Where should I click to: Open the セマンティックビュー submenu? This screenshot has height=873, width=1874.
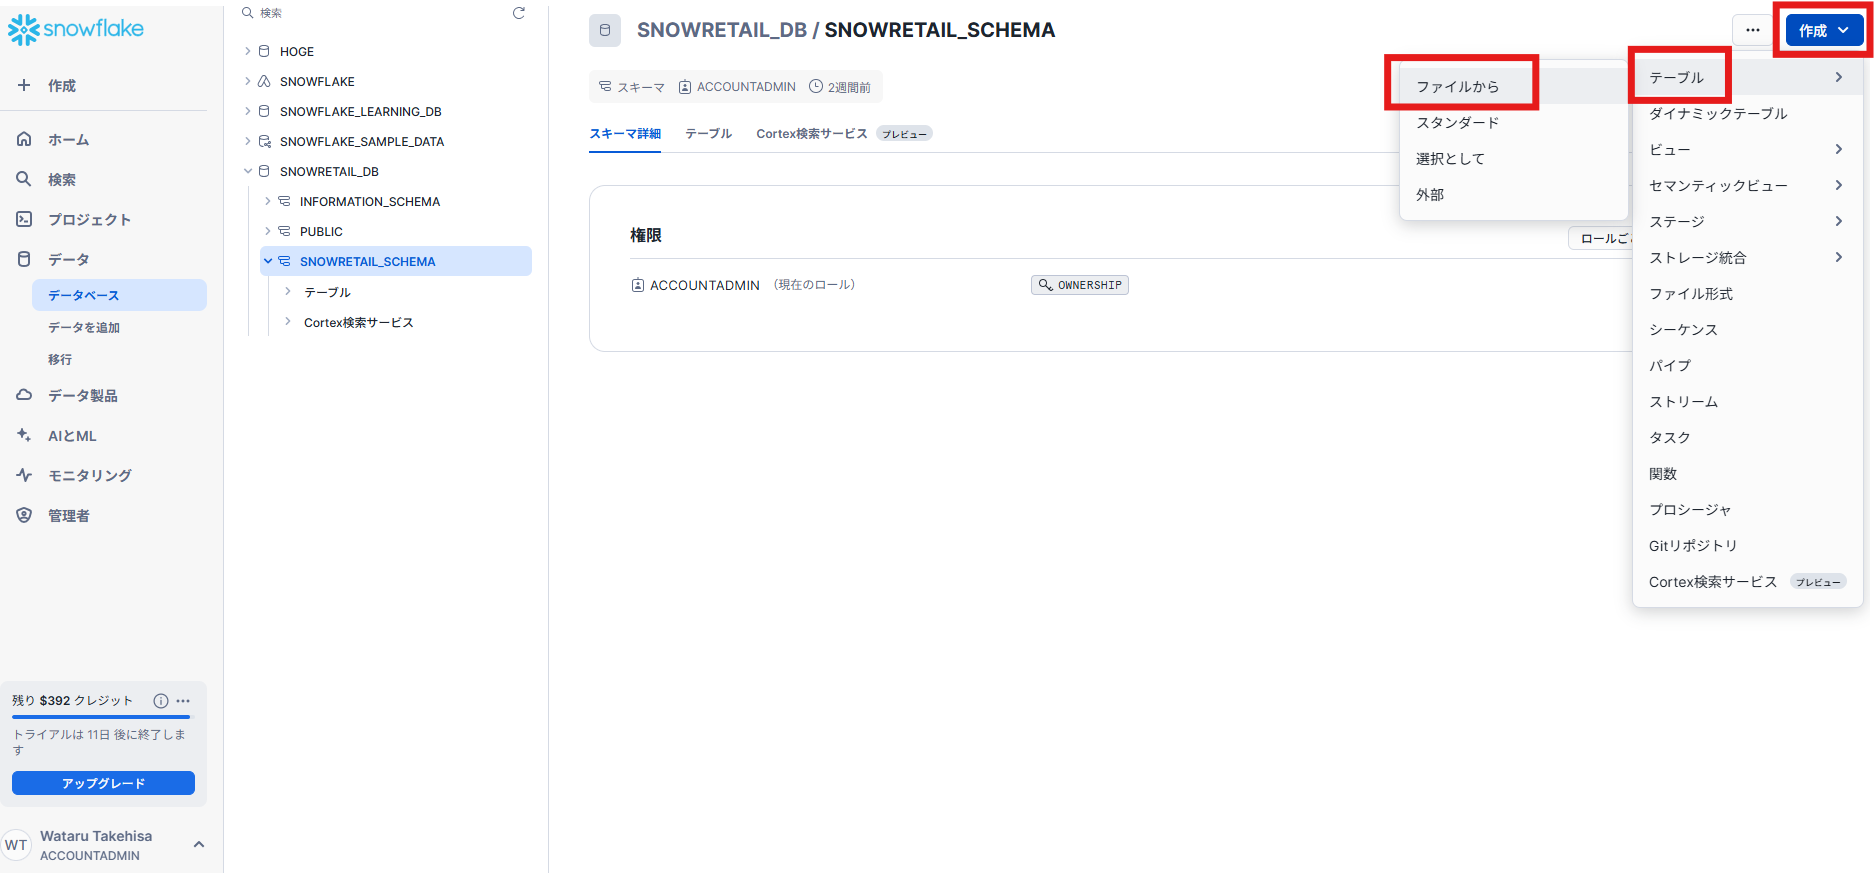coord(1747,185)
